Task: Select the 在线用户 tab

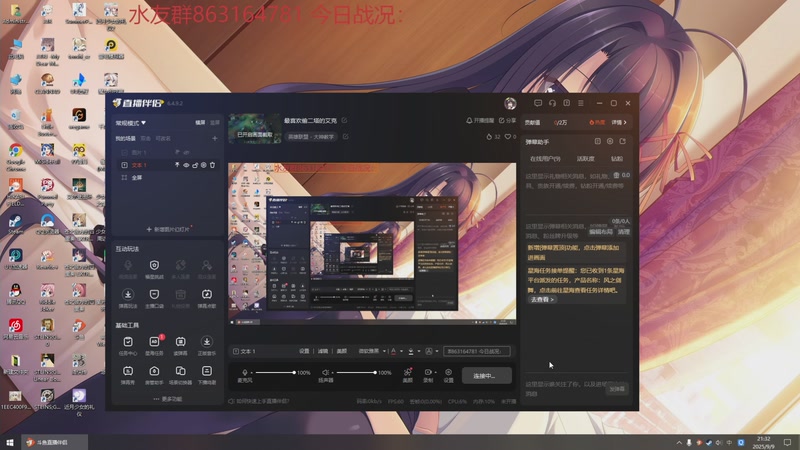Action: click(545, 159)
